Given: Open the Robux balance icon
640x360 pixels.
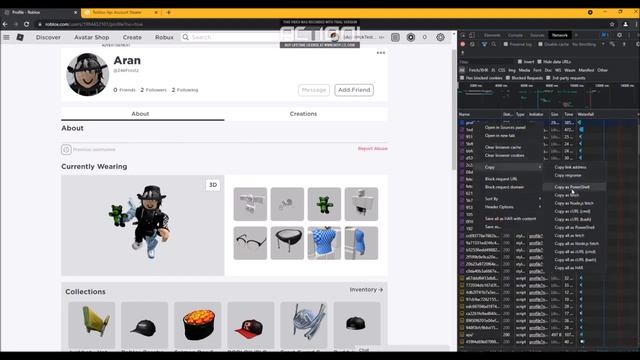Looking at the screenshot, I should coord(411,38).
